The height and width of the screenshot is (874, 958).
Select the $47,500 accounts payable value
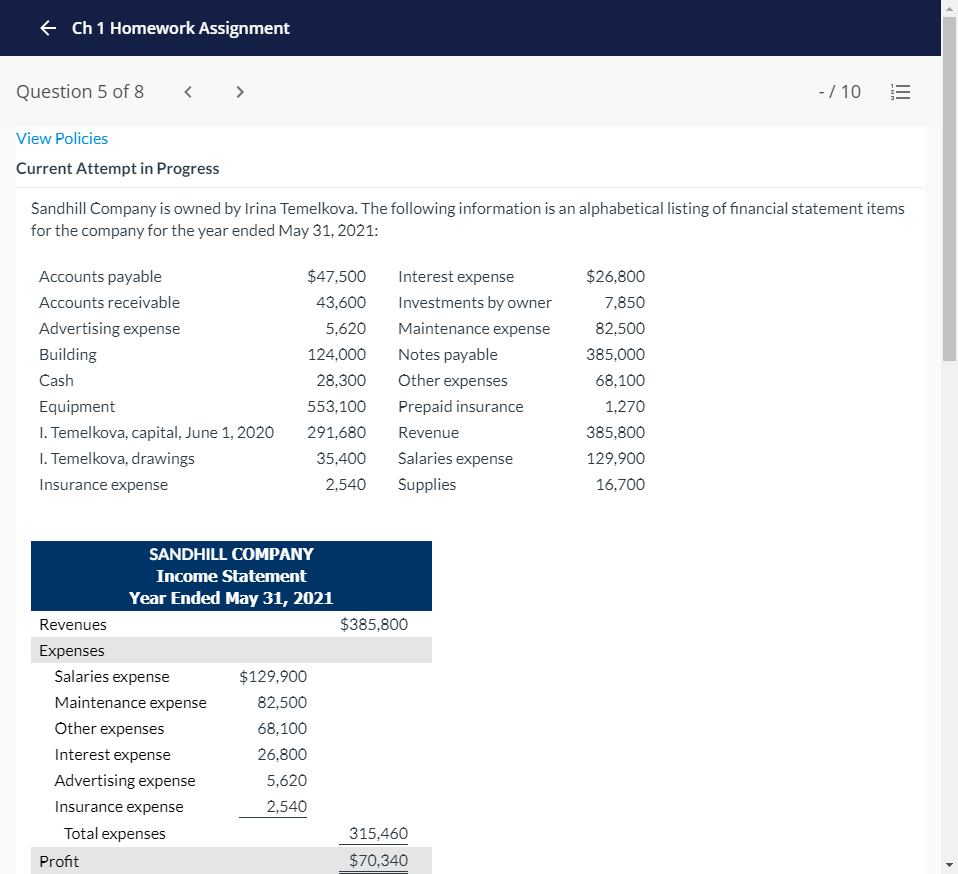coord(336,277)
